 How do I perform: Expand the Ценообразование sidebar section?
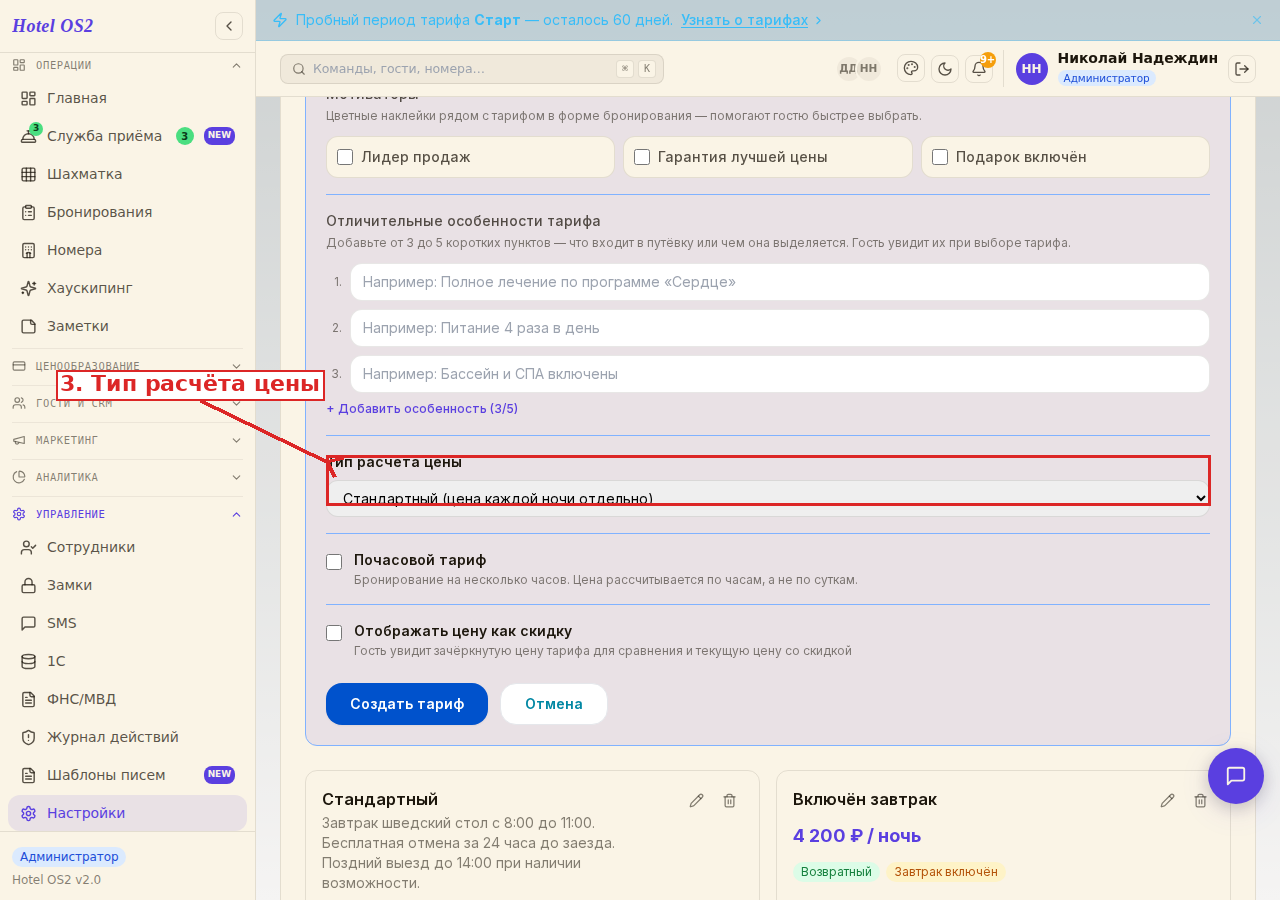pyautogui.click(x=127, y=366)
